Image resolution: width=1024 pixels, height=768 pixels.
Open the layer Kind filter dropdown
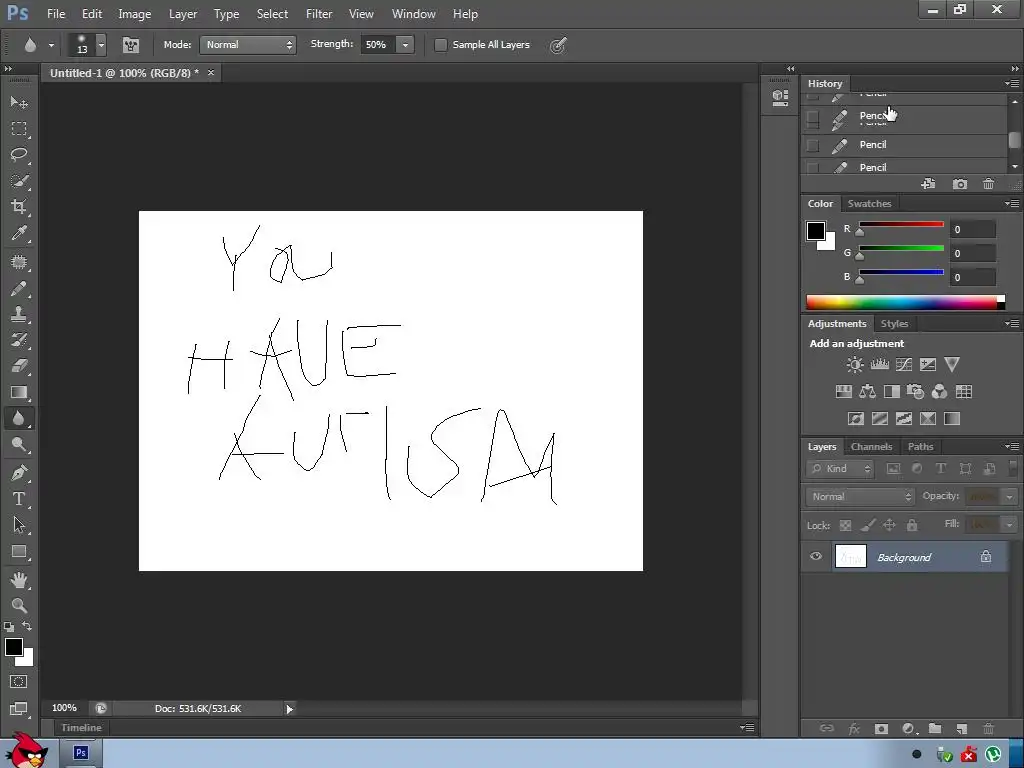point(841,468)
